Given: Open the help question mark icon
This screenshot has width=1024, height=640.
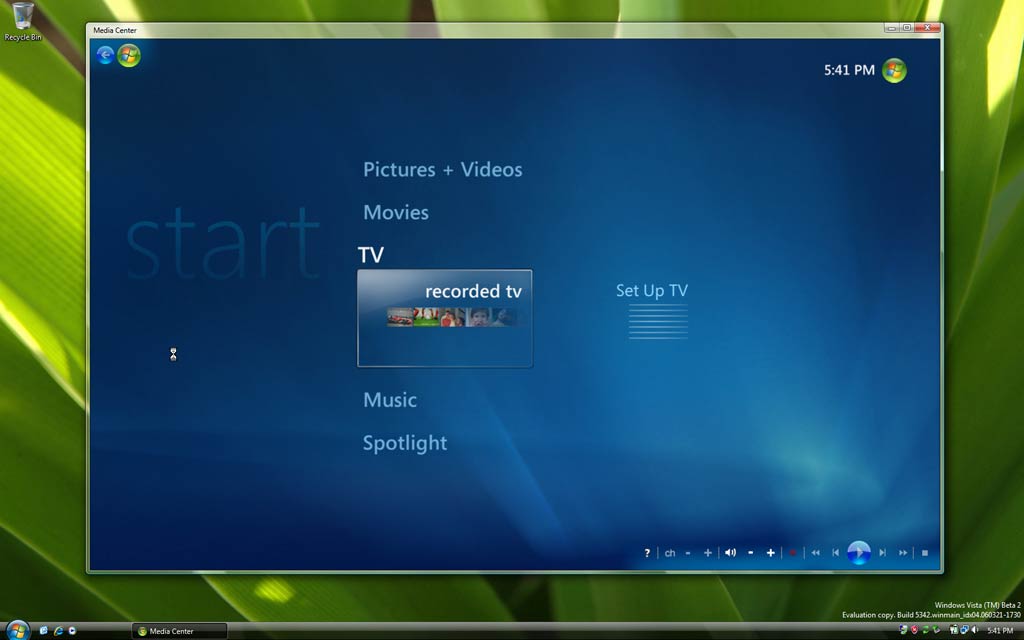Looking at the screenshot, I should click(x=647, y=553).
